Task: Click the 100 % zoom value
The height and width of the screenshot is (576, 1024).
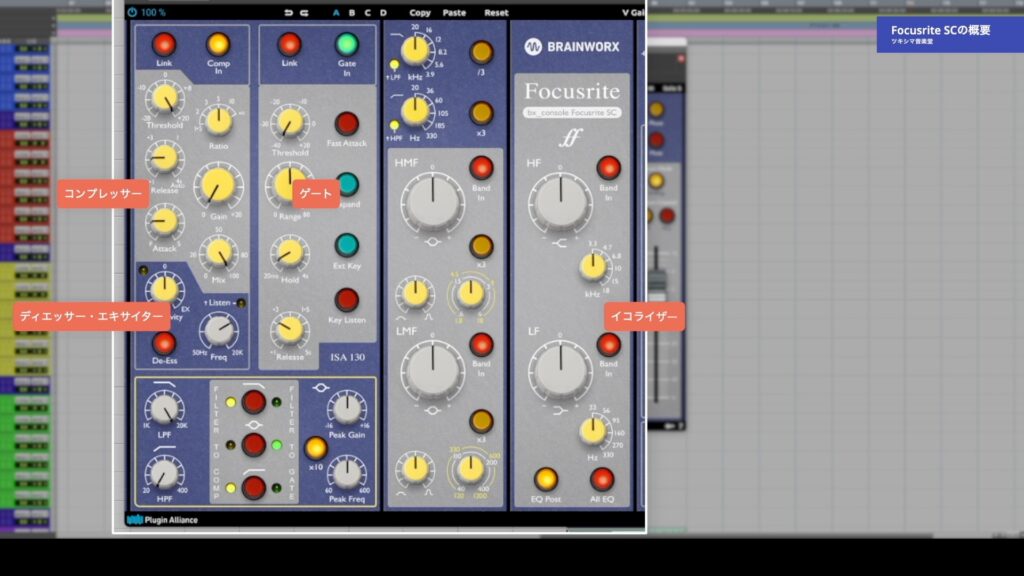Action: [x=153, y=12]
